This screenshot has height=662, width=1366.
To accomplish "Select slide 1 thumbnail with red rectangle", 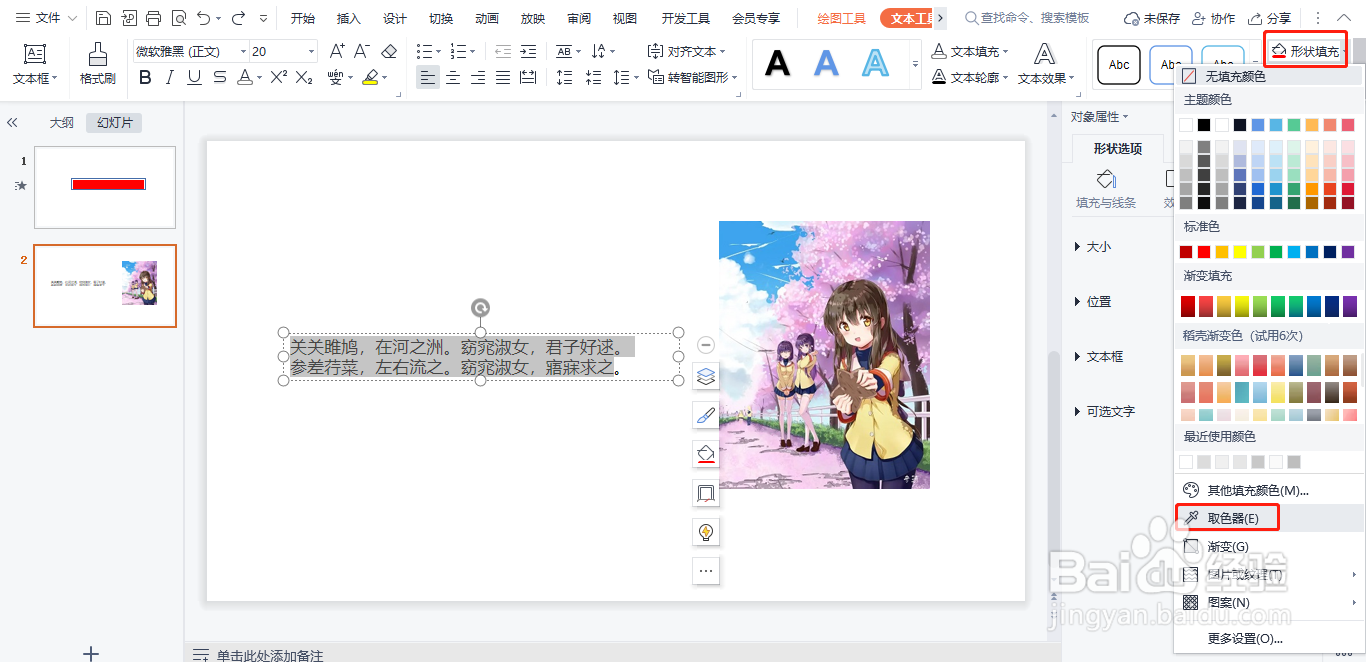I will click(x=105, y=187).
